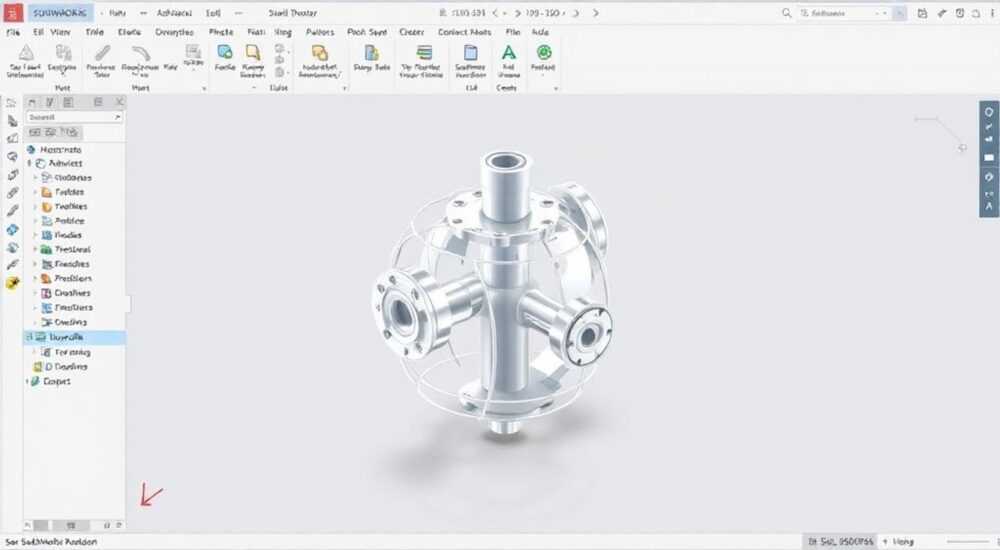This screenshot has width=1000, height=550.
Task: Select the gray pencil line tool
Action: (103, 52)
